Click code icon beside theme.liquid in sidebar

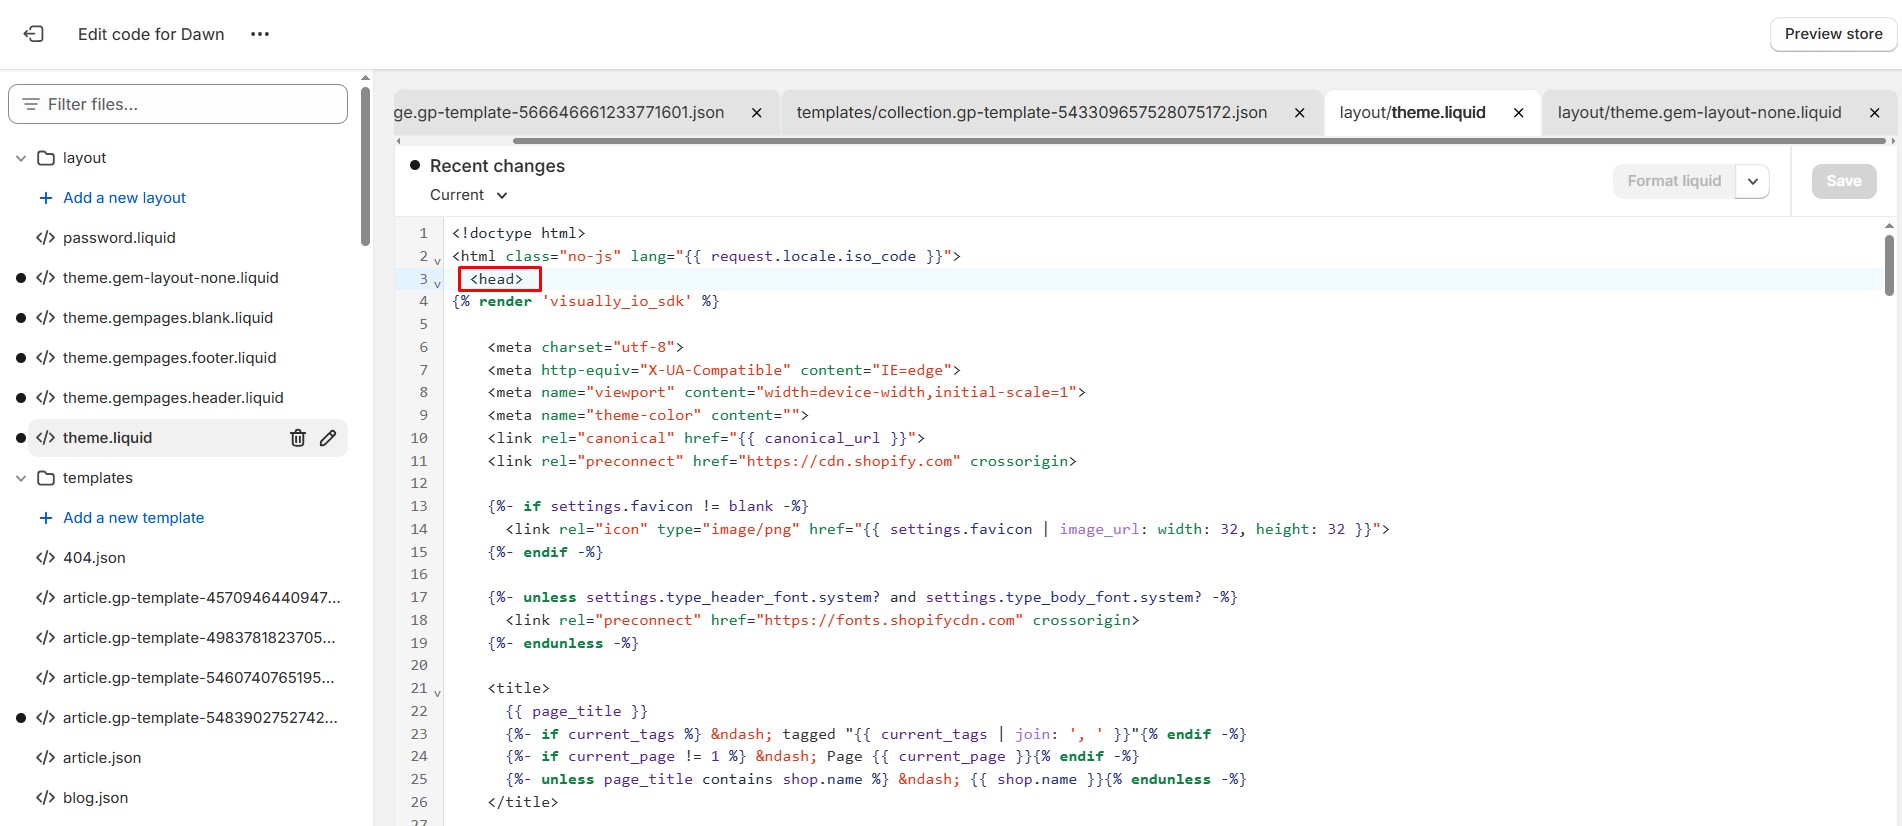tap(45, 438)
